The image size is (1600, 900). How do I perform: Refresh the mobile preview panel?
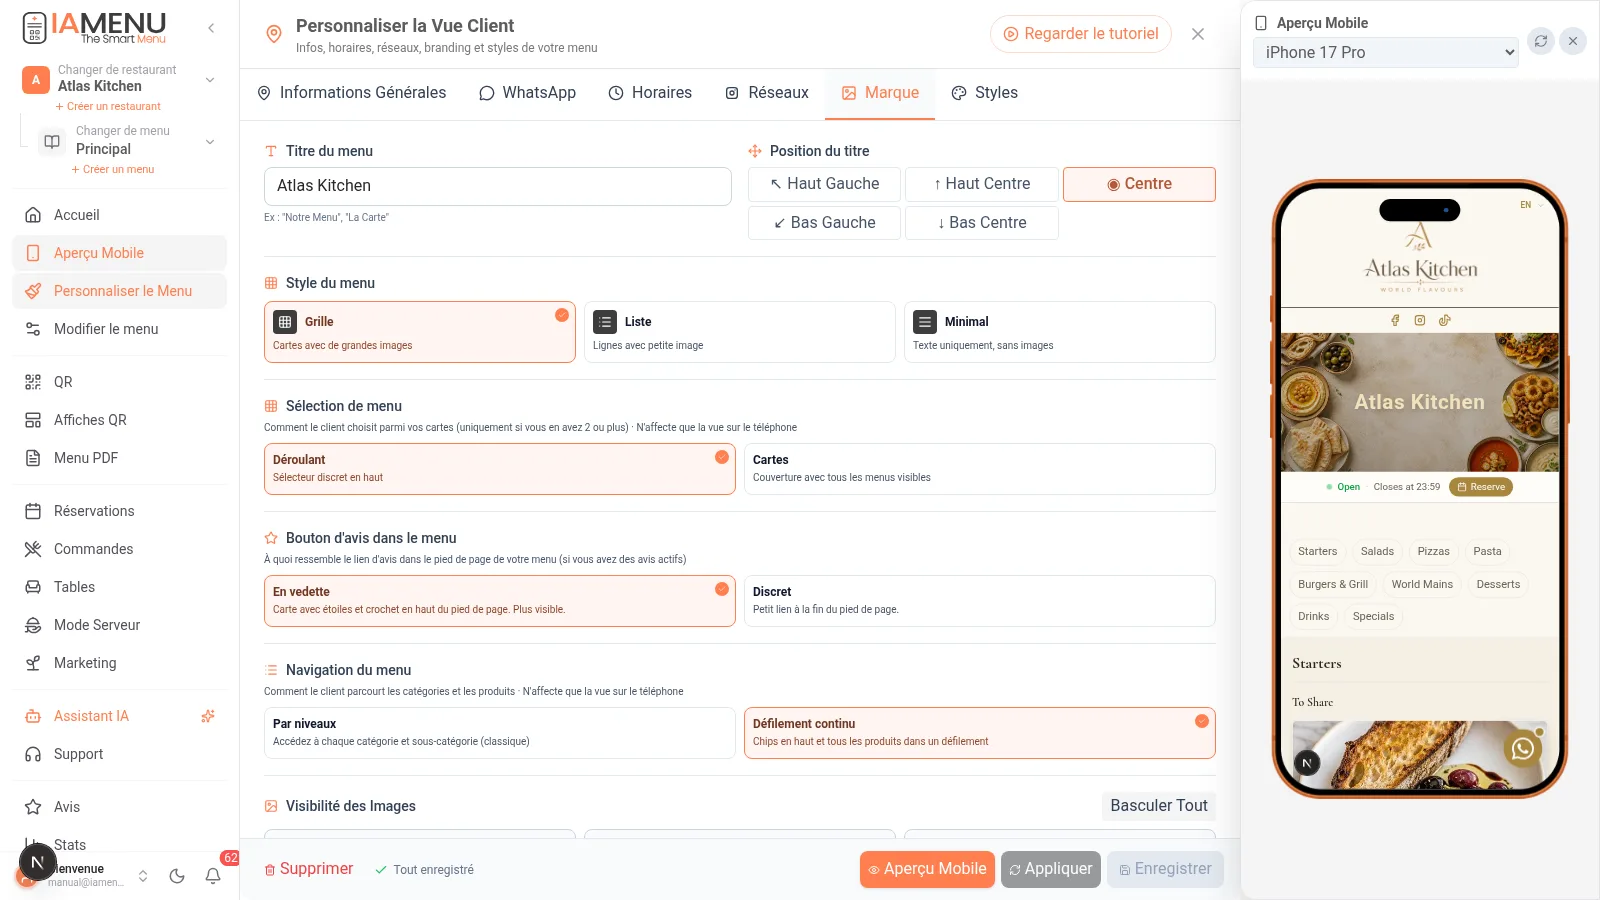[x=1541, y=41]
